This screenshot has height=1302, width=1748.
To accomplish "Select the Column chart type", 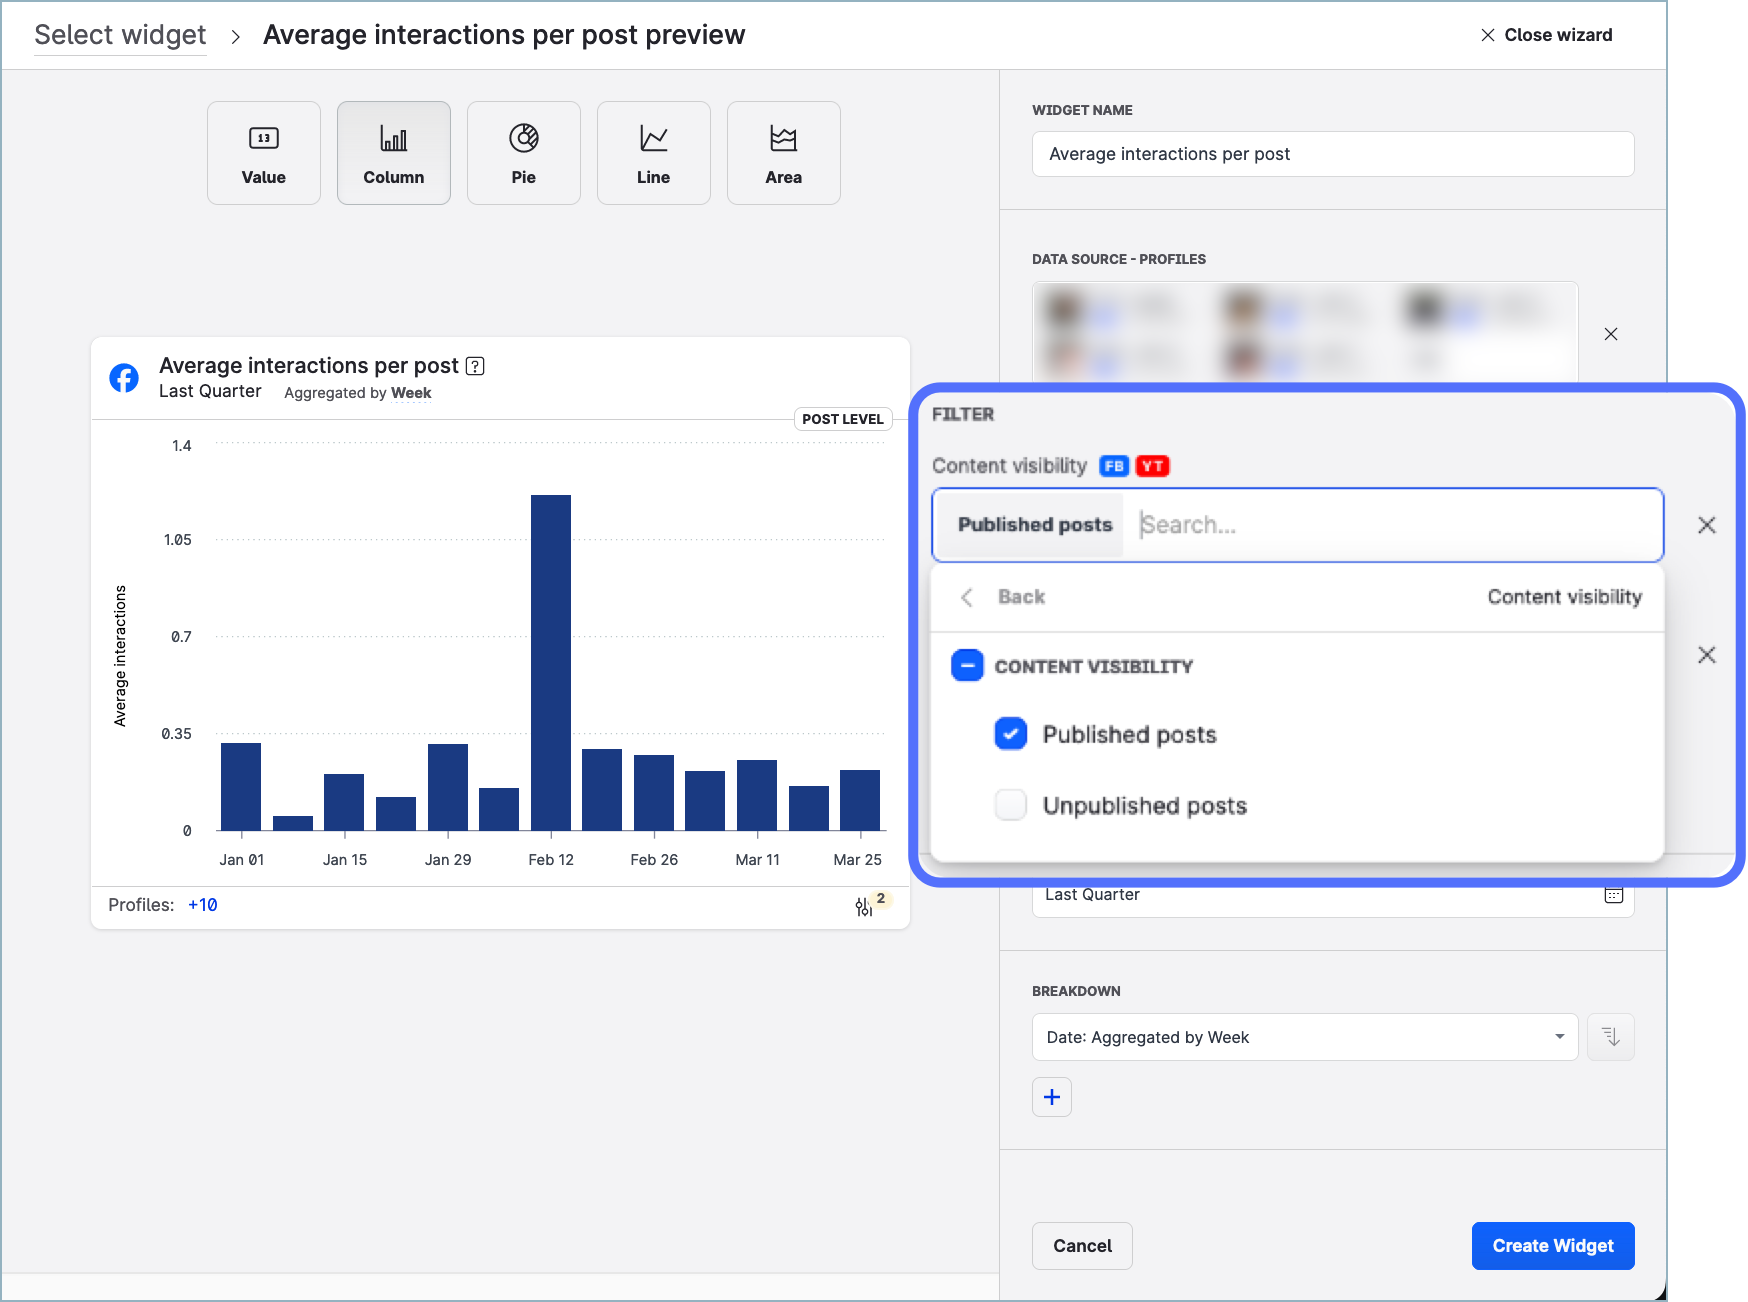I will click(x=393, y=152).
